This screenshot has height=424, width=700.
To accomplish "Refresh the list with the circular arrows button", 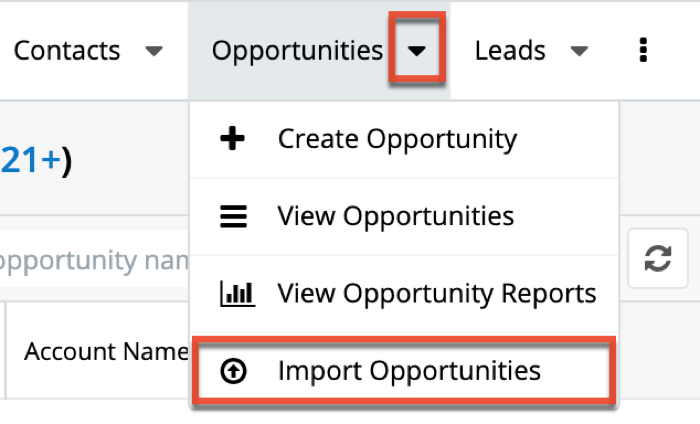I will point(658,258).
